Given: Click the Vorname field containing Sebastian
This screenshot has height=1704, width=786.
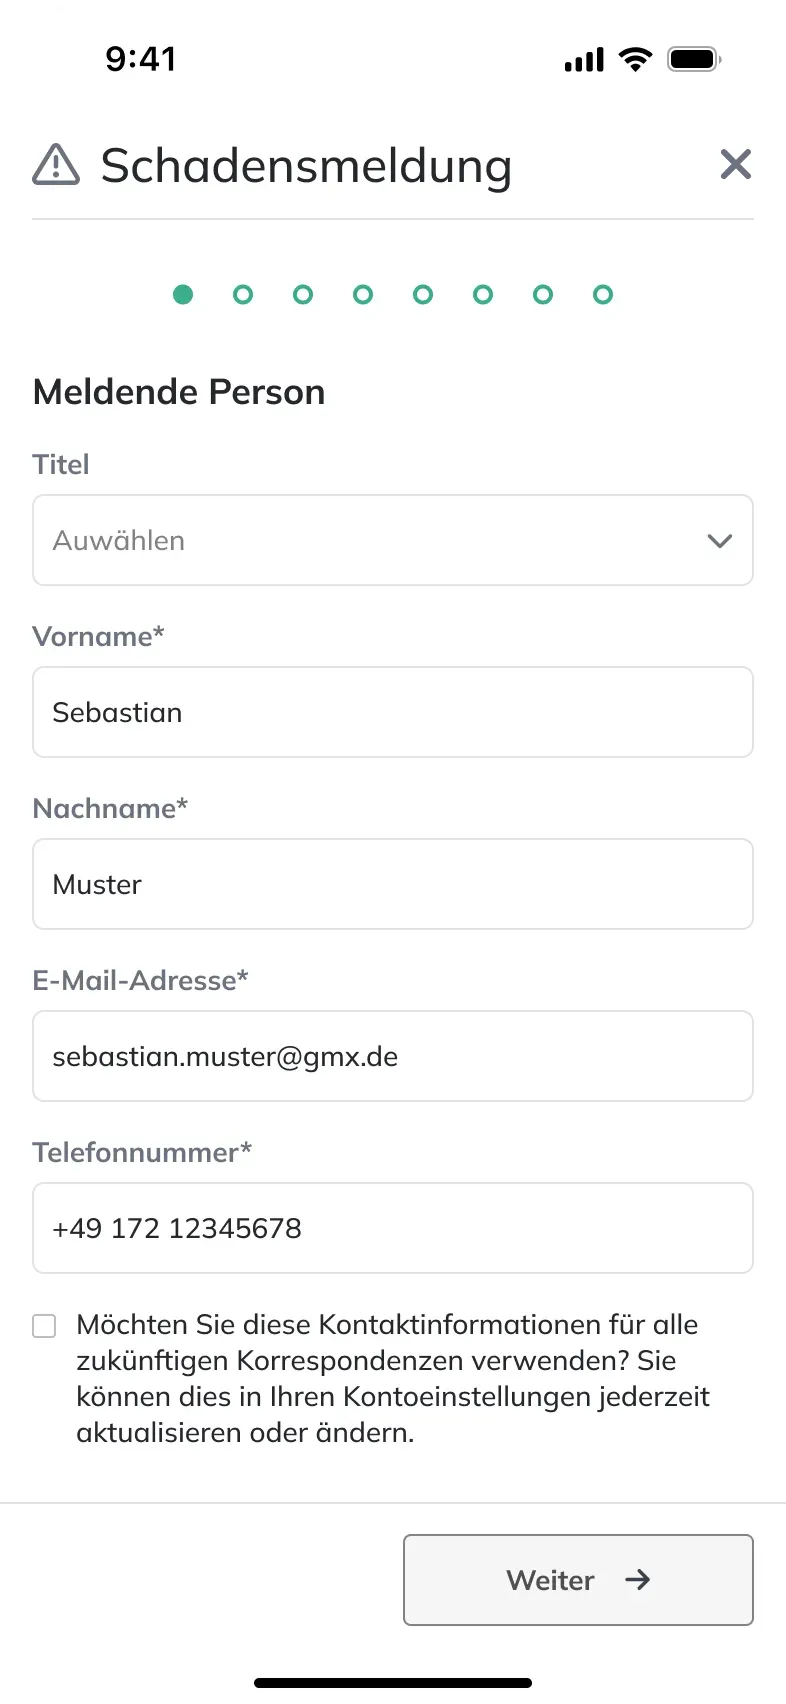Looking at the screenshot, I should (x=393, y=712).
